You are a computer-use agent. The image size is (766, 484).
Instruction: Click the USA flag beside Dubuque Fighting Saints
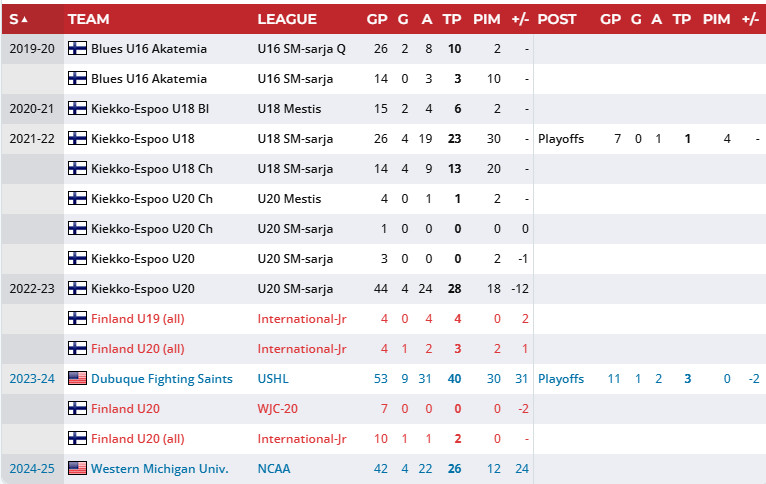(x=77, y=379)
